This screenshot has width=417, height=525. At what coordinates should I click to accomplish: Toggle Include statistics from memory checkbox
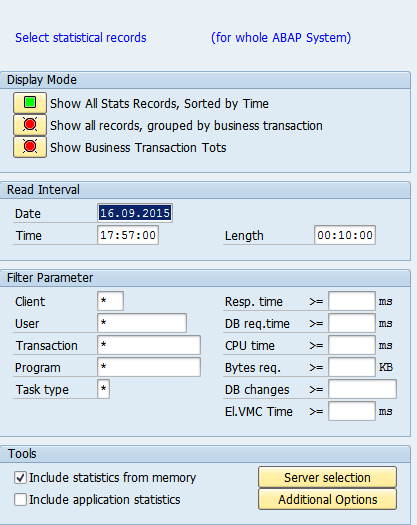[20, 477]
